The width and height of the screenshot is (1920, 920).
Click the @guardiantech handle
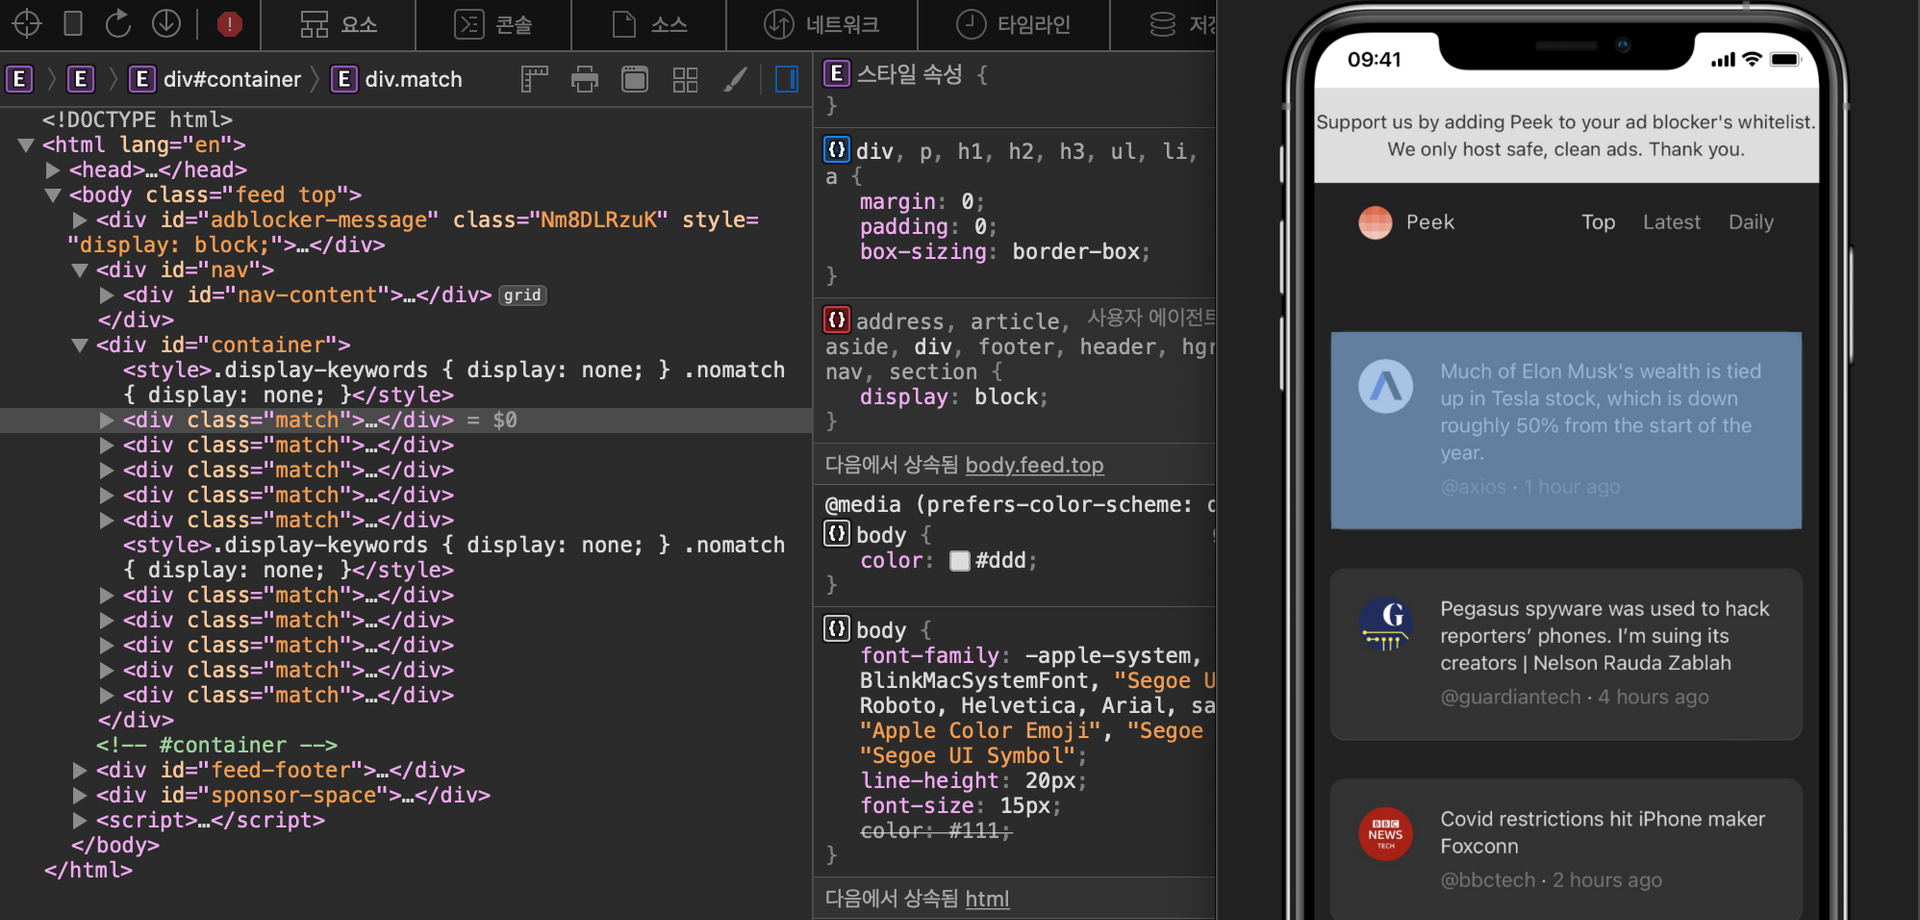(x=1510, y=697)
